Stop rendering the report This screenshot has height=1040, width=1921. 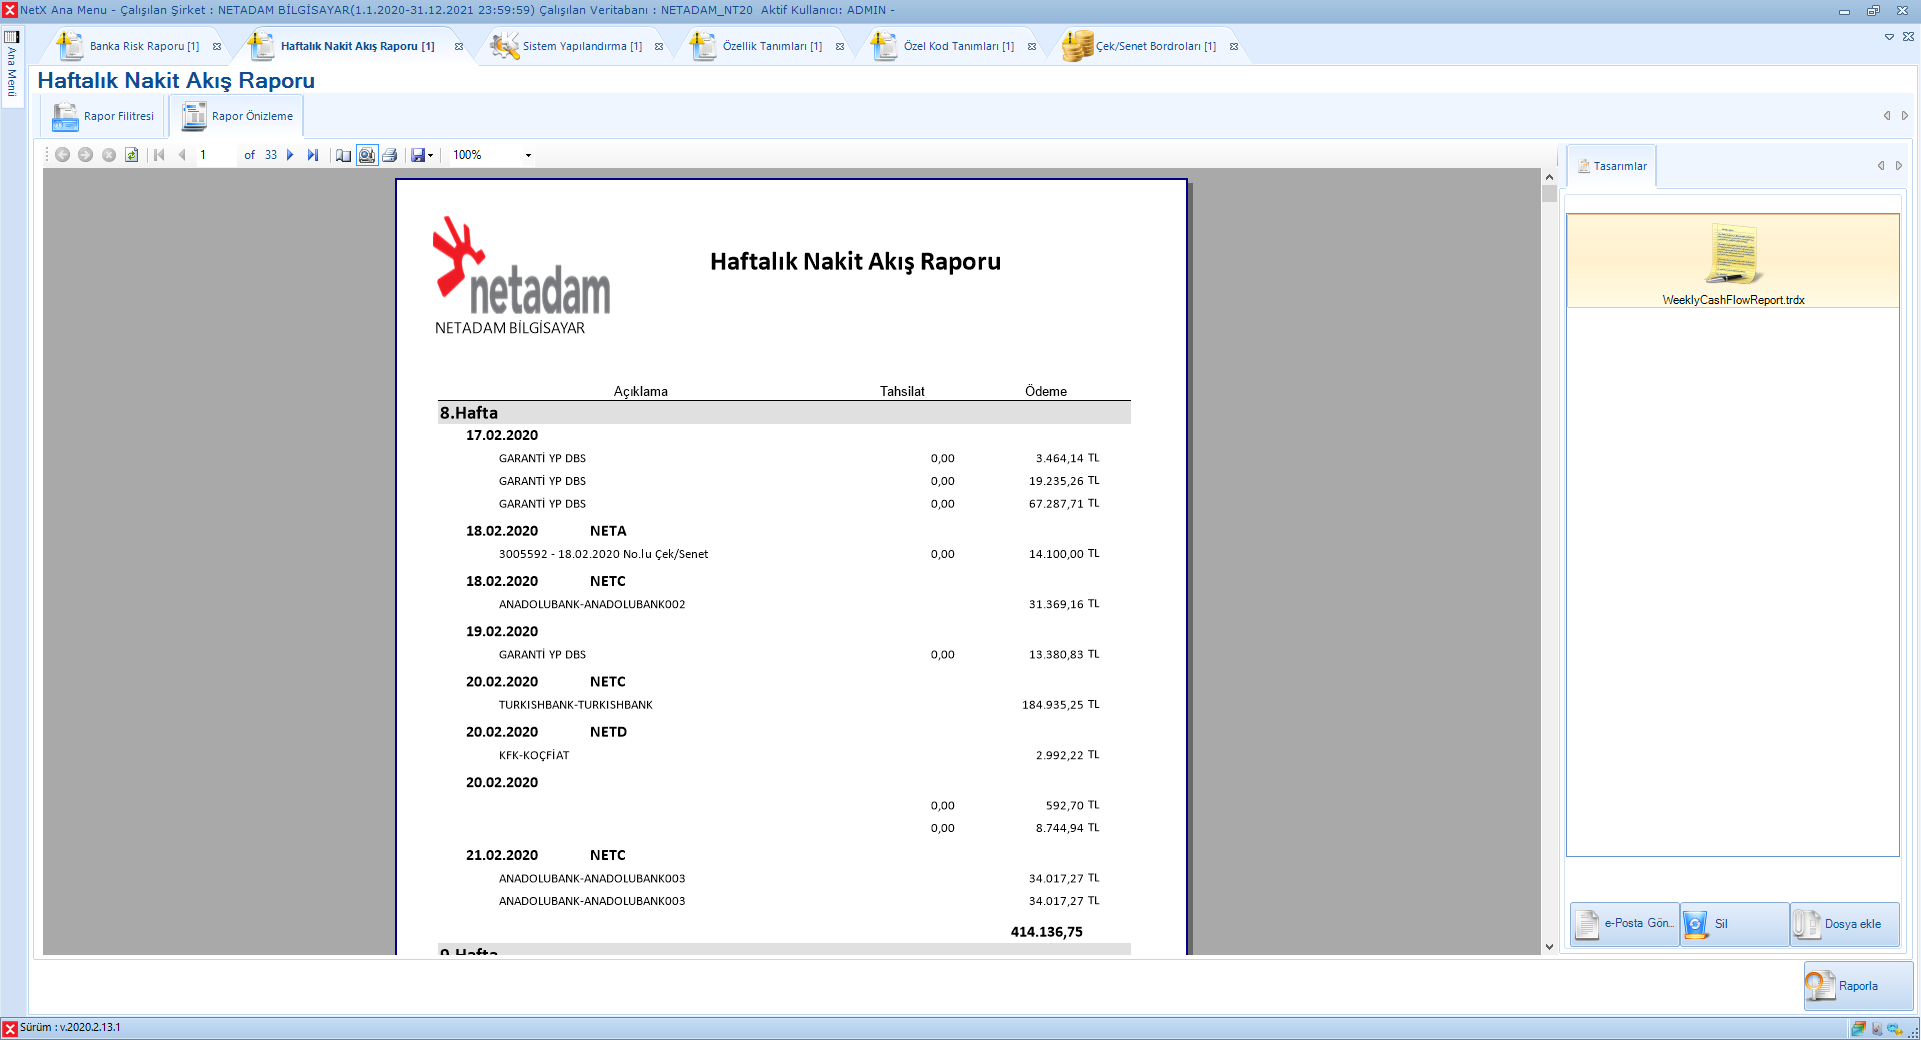[109, 155]
